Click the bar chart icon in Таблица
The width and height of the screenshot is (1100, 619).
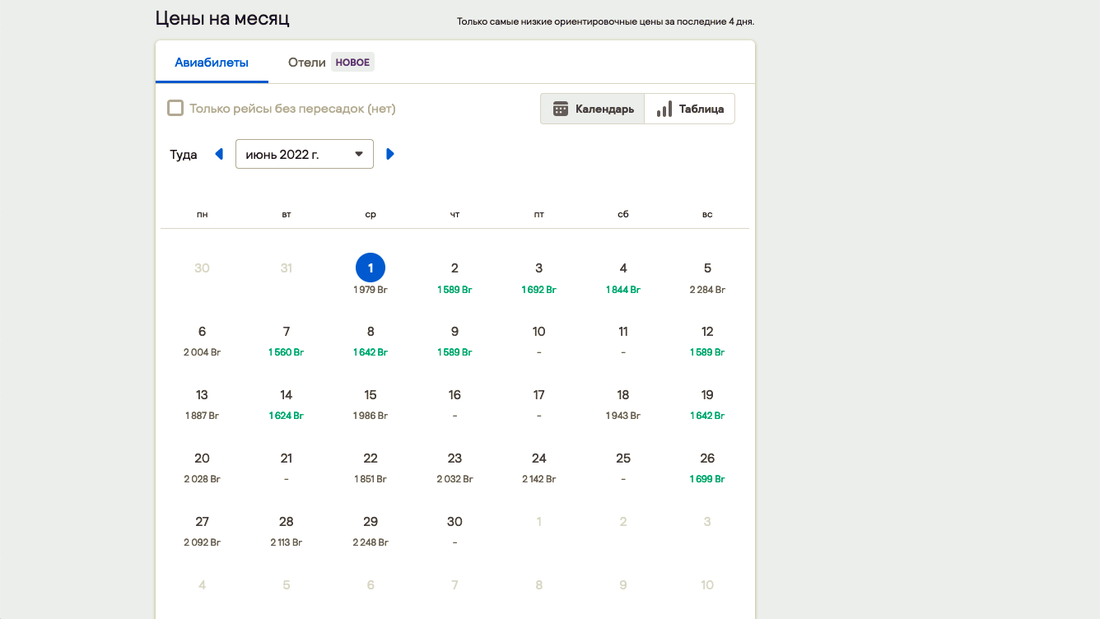pos(664,109)
